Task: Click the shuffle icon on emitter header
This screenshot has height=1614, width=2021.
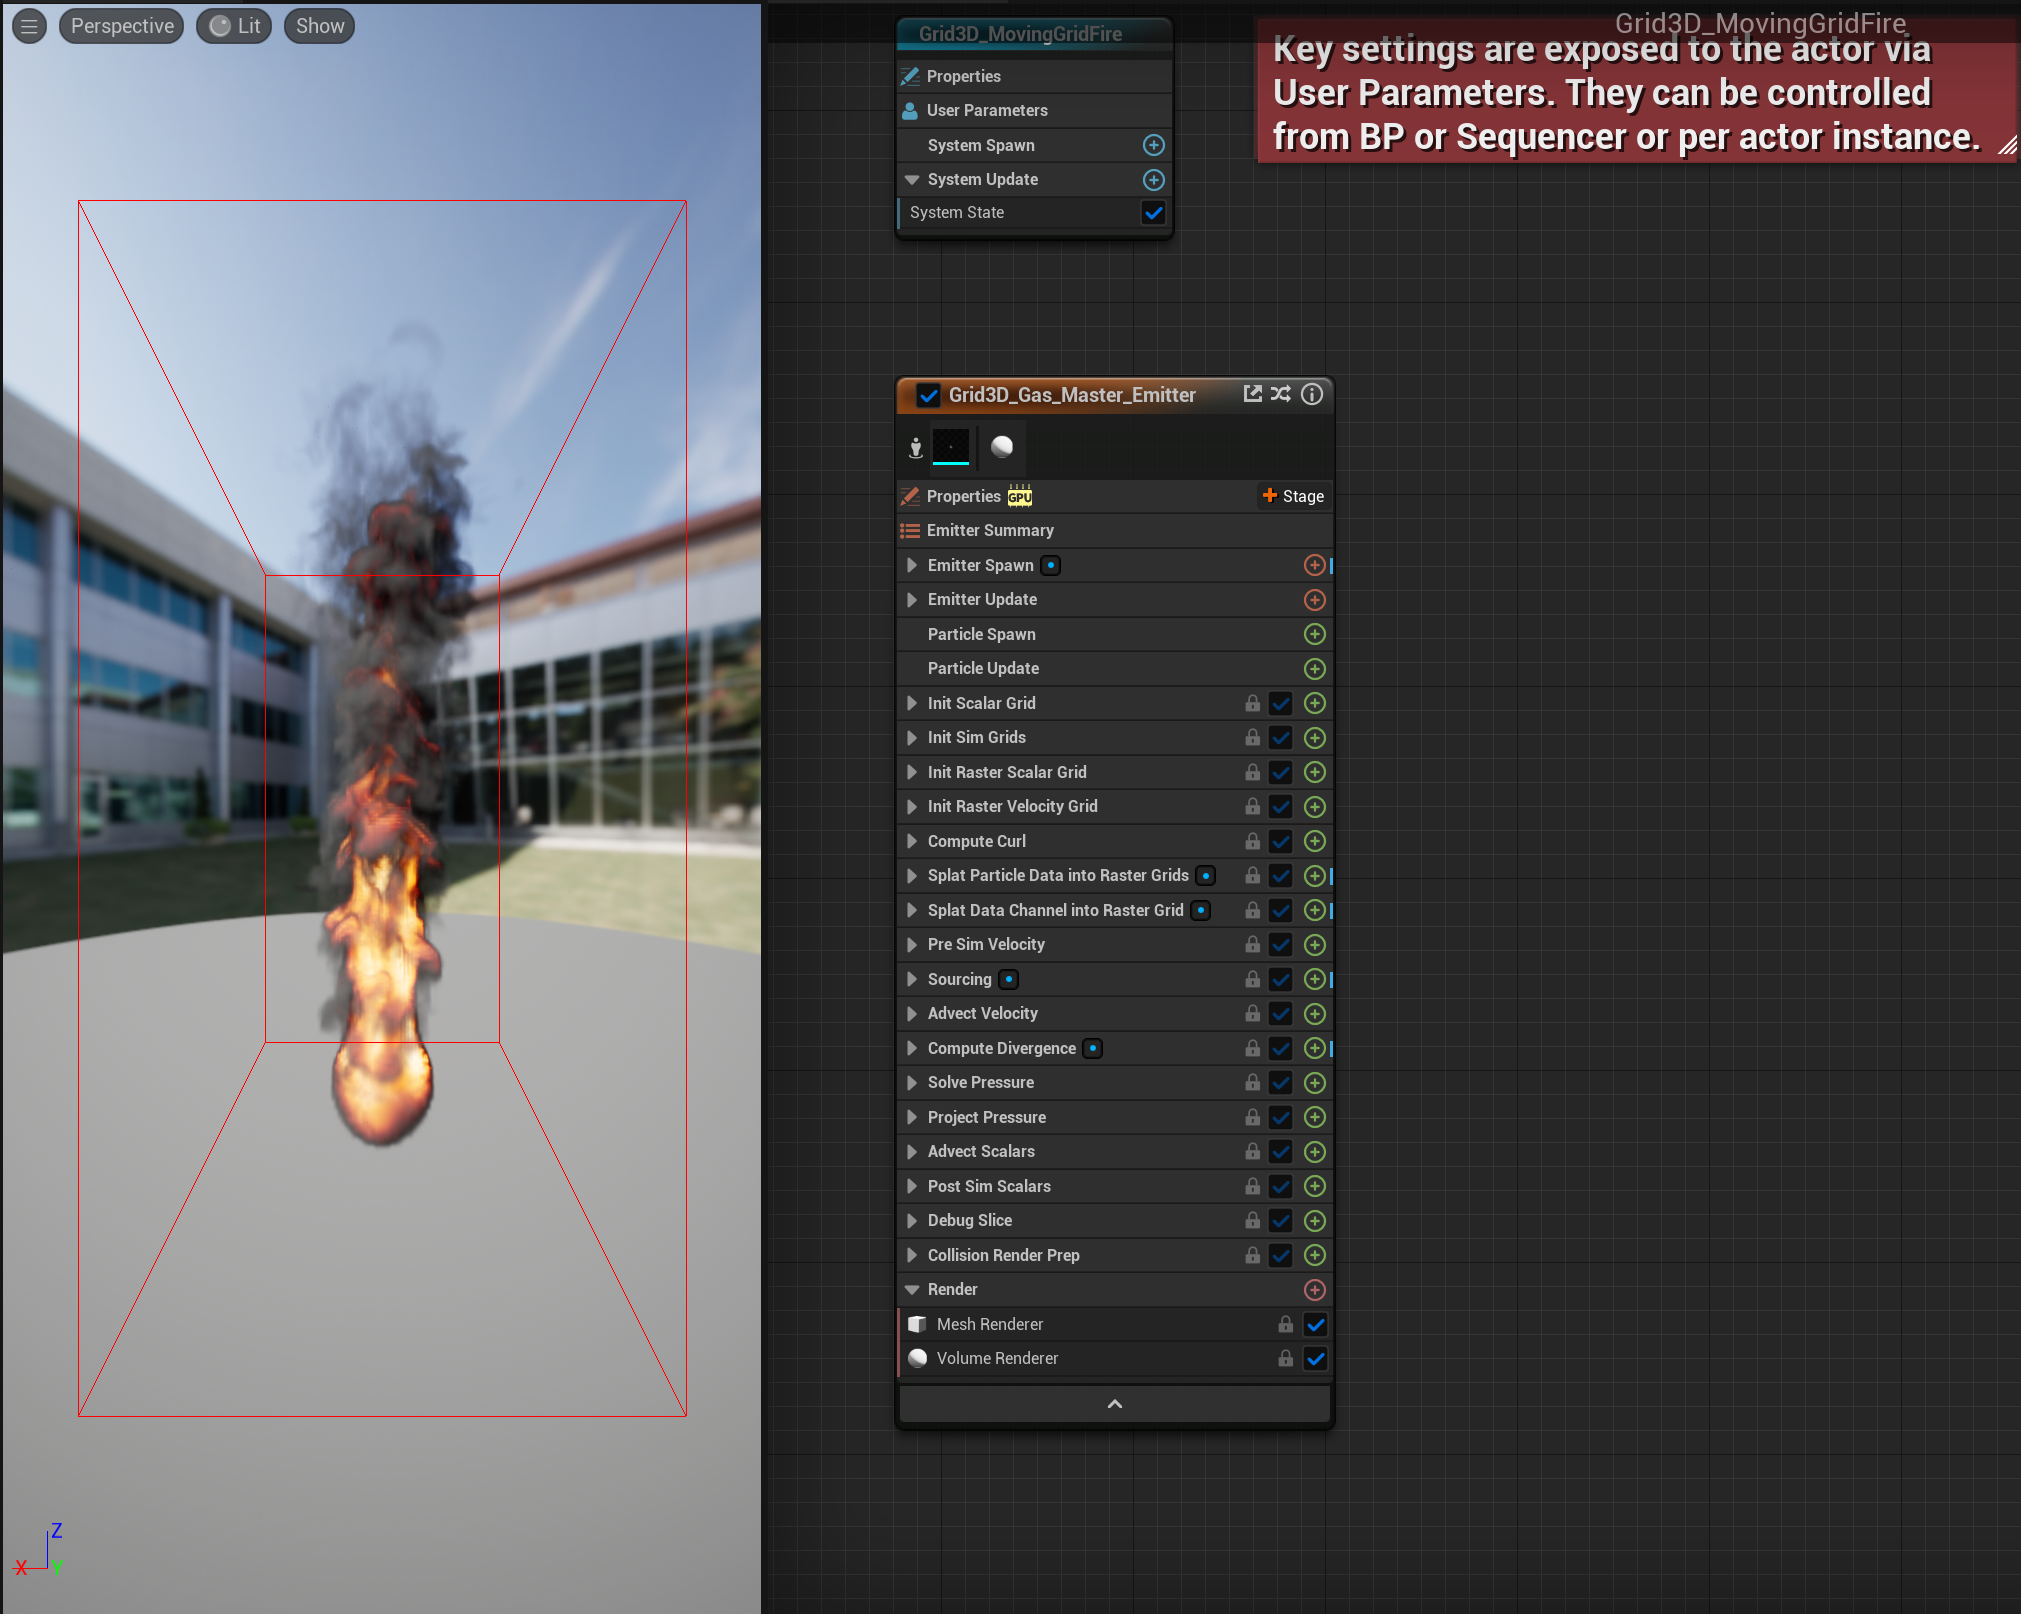Action: point(1281,394)
